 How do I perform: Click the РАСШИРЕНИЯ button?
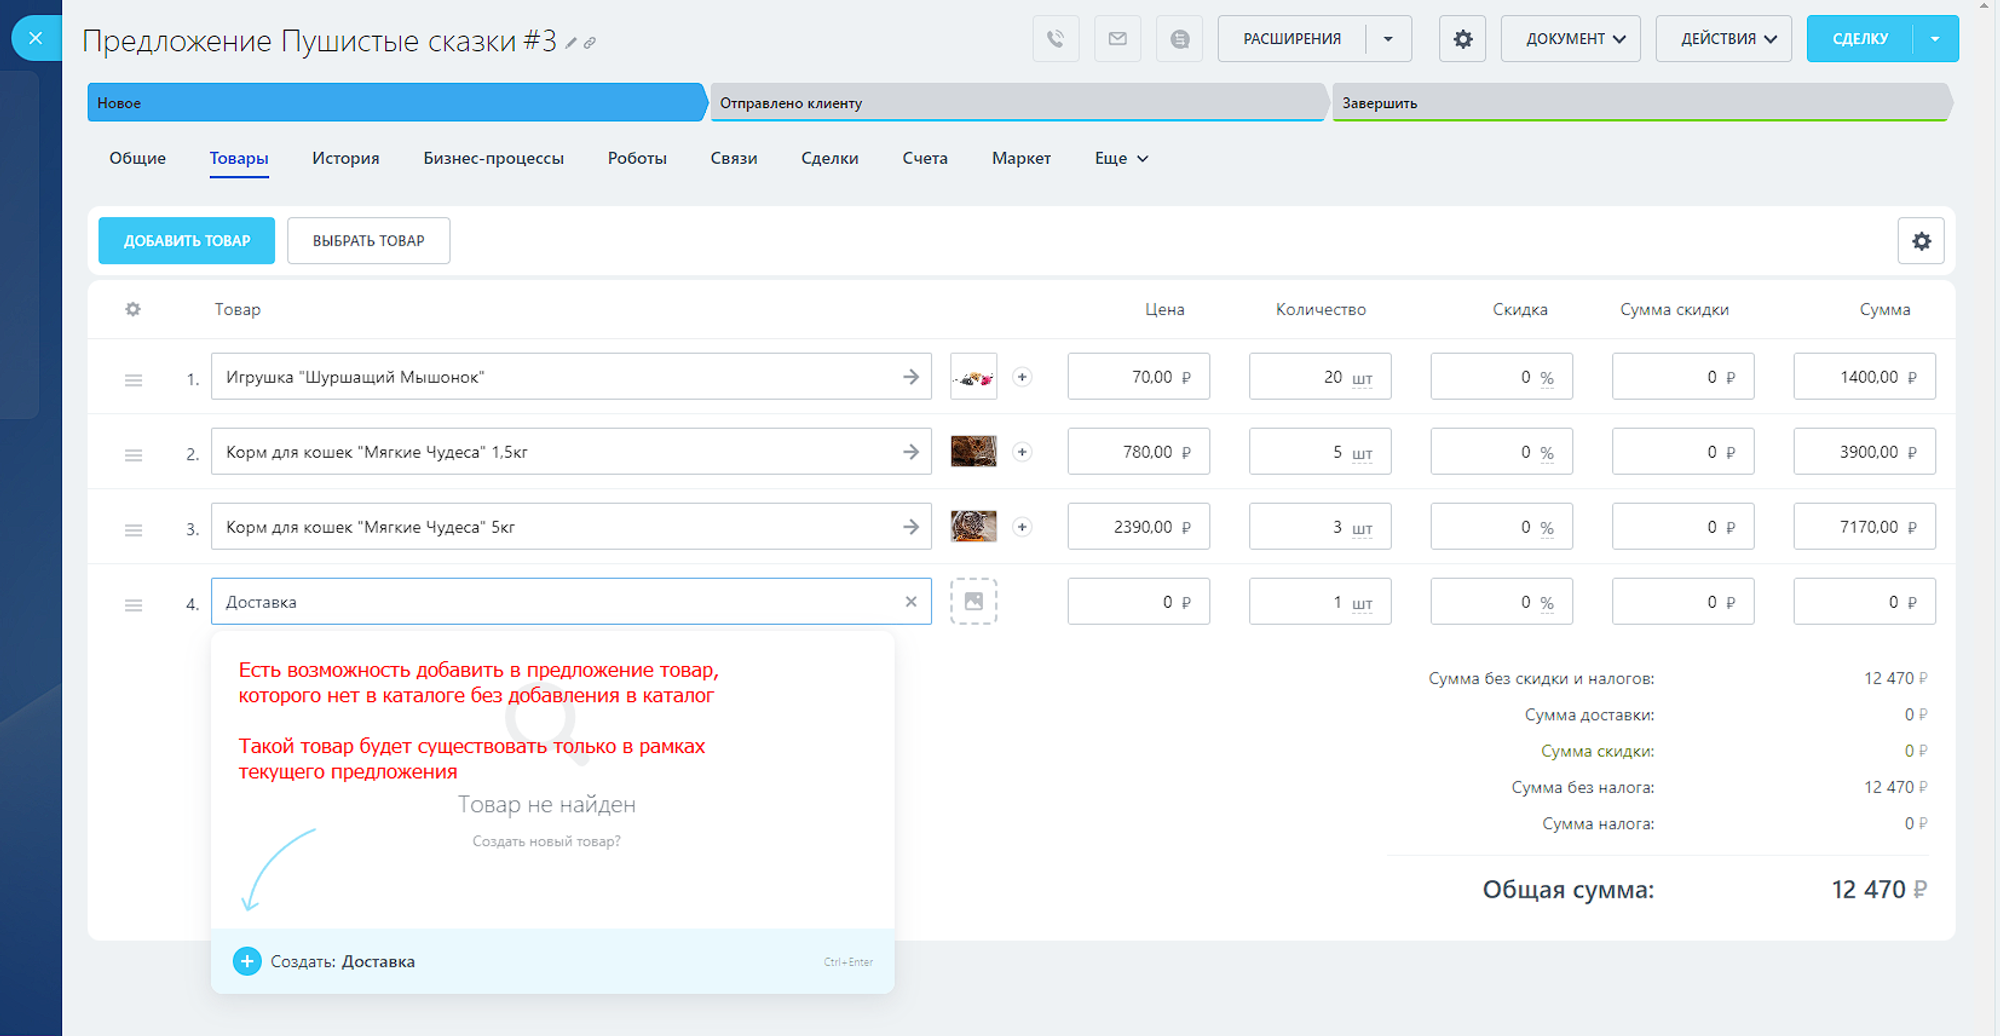click(1292, 39)
